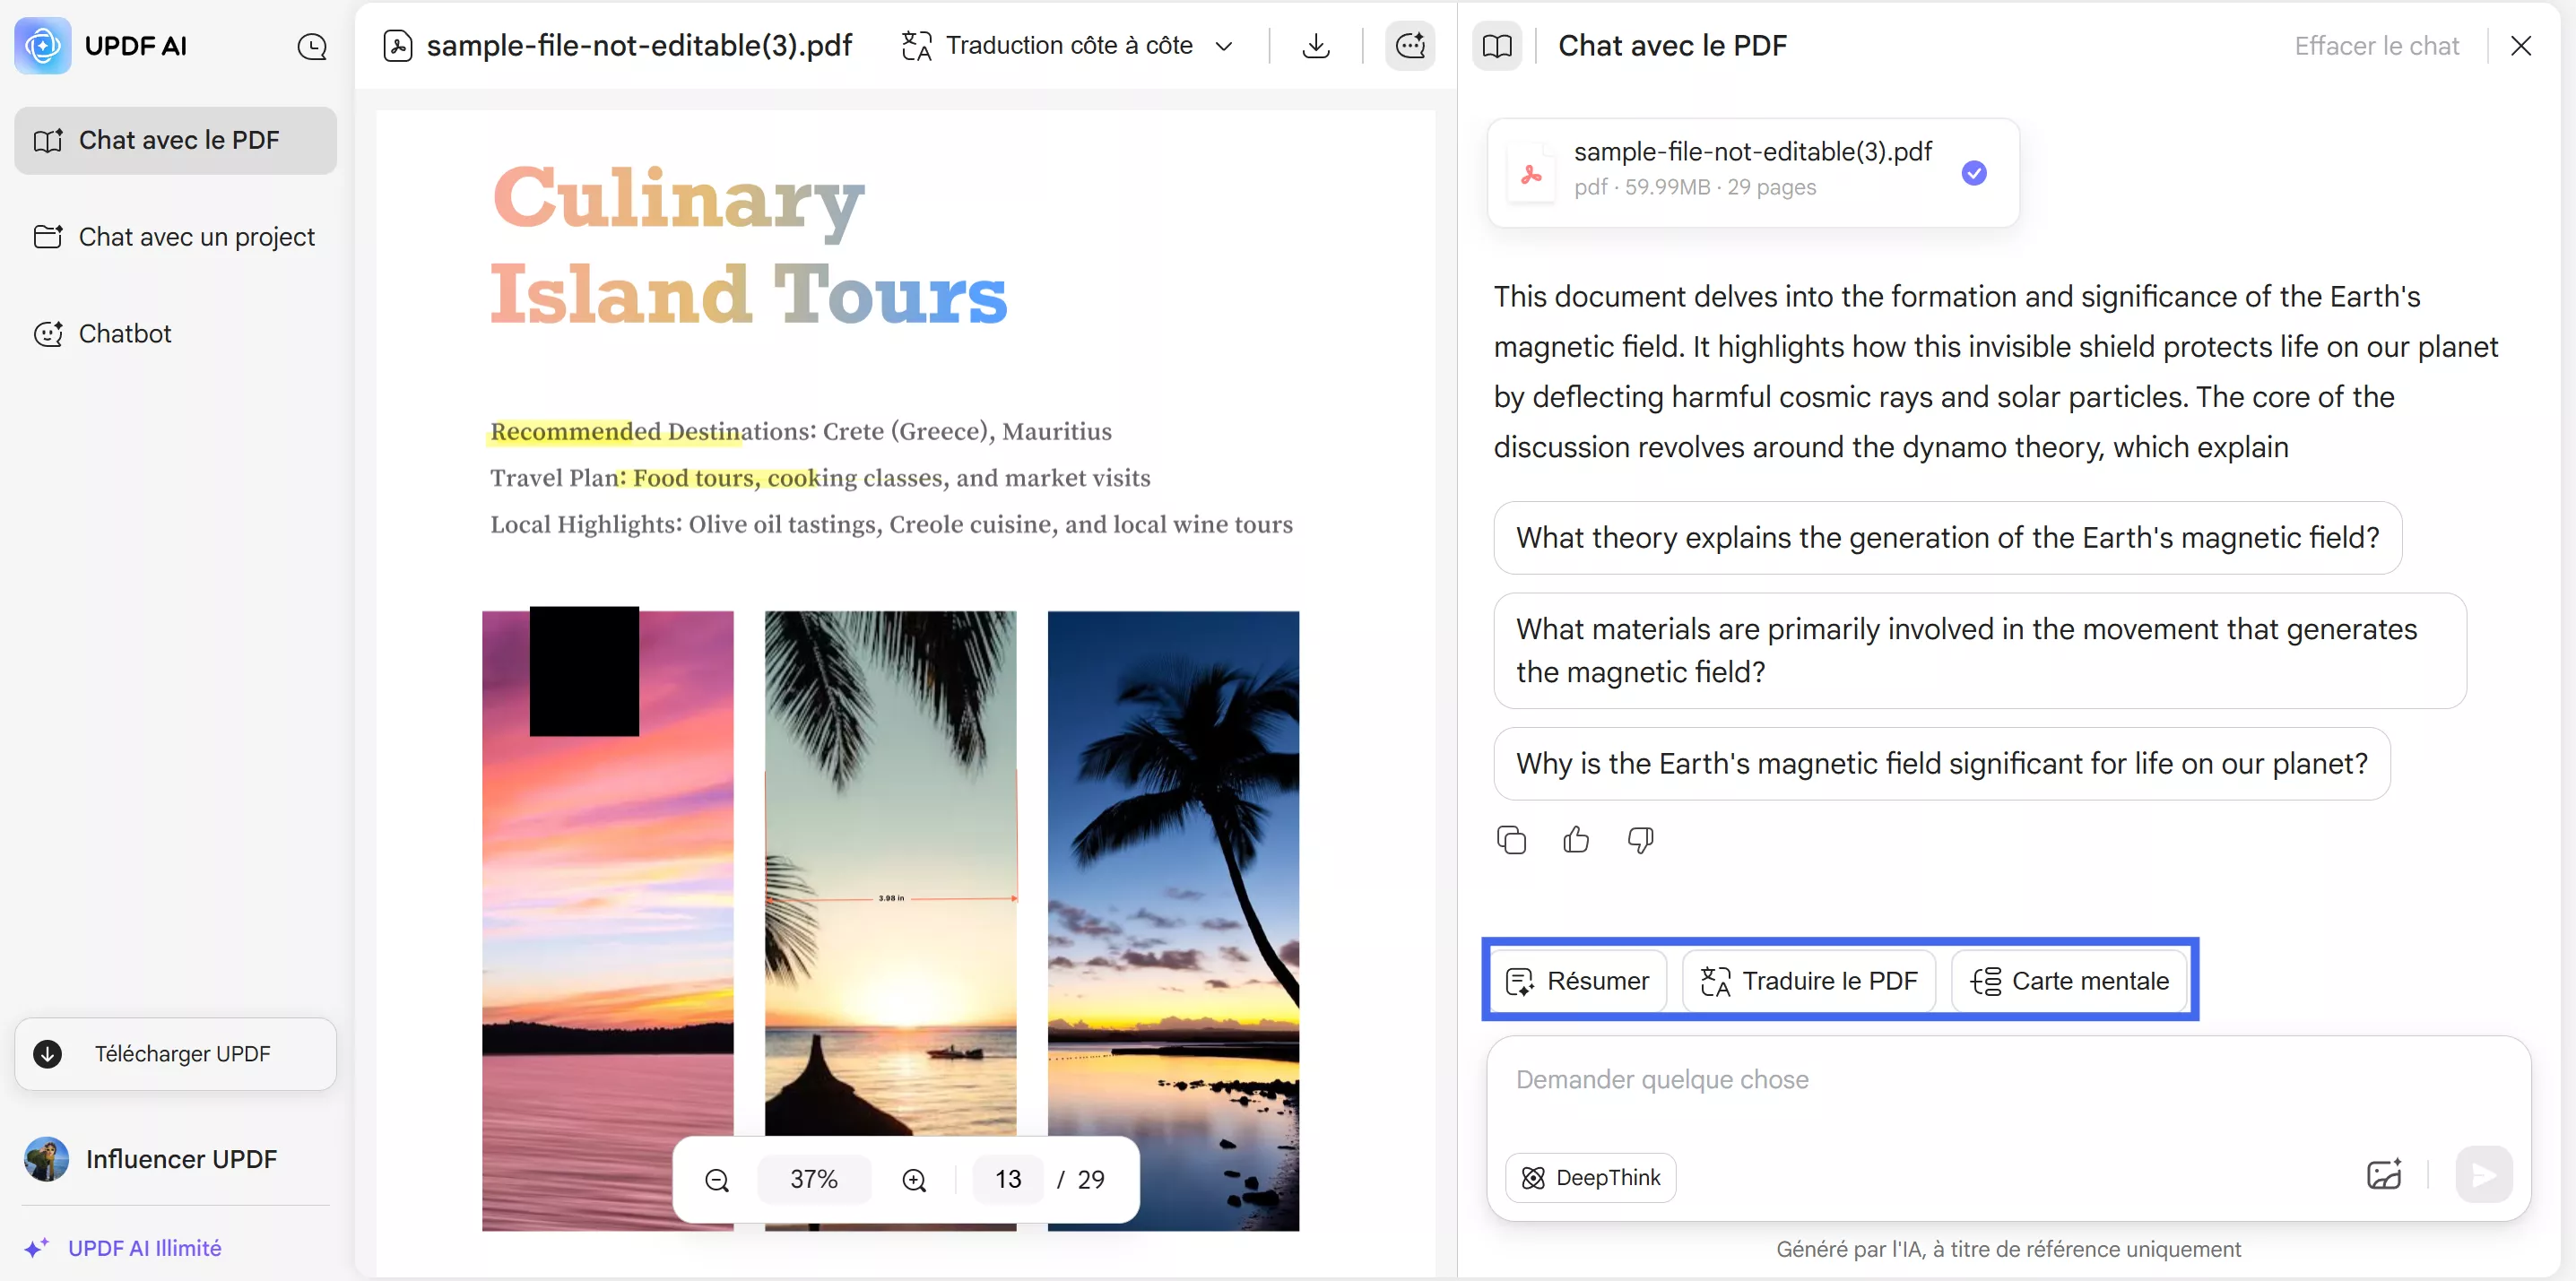
Task: Zoom out with magnifier minus icon
Action: [717, 1180]
